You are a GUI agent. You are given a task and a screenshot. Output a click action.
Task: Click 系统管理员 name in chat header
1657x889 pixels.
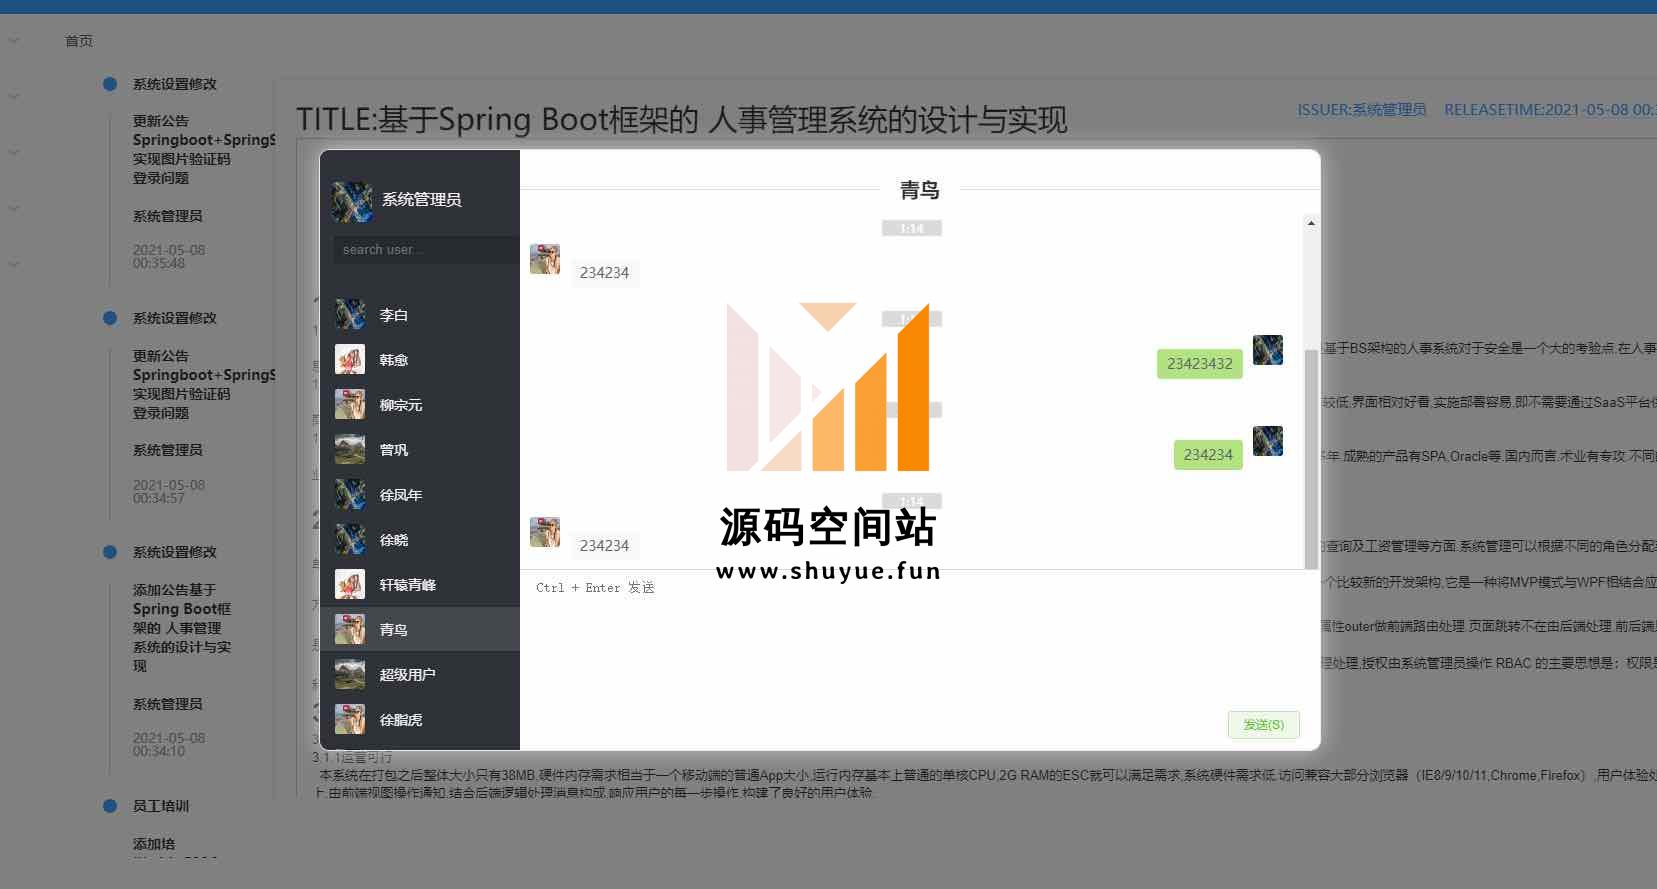[422, 200]
